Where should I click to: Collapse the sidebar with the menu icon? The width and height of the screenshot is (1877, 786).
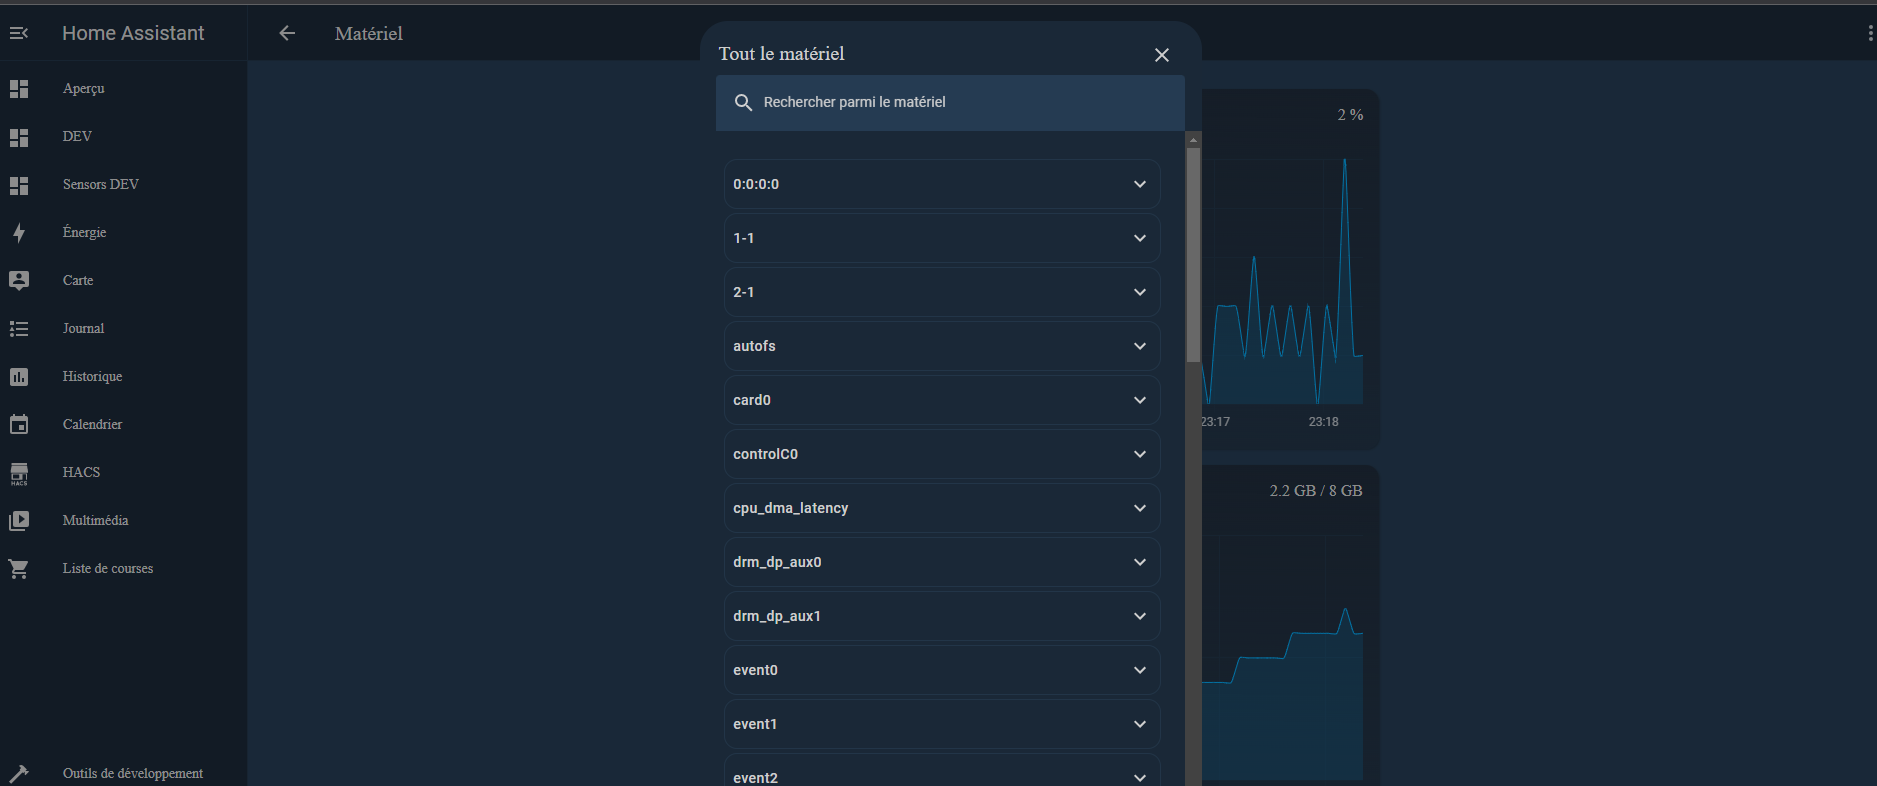pyautogui.click(x=18, y=33)
